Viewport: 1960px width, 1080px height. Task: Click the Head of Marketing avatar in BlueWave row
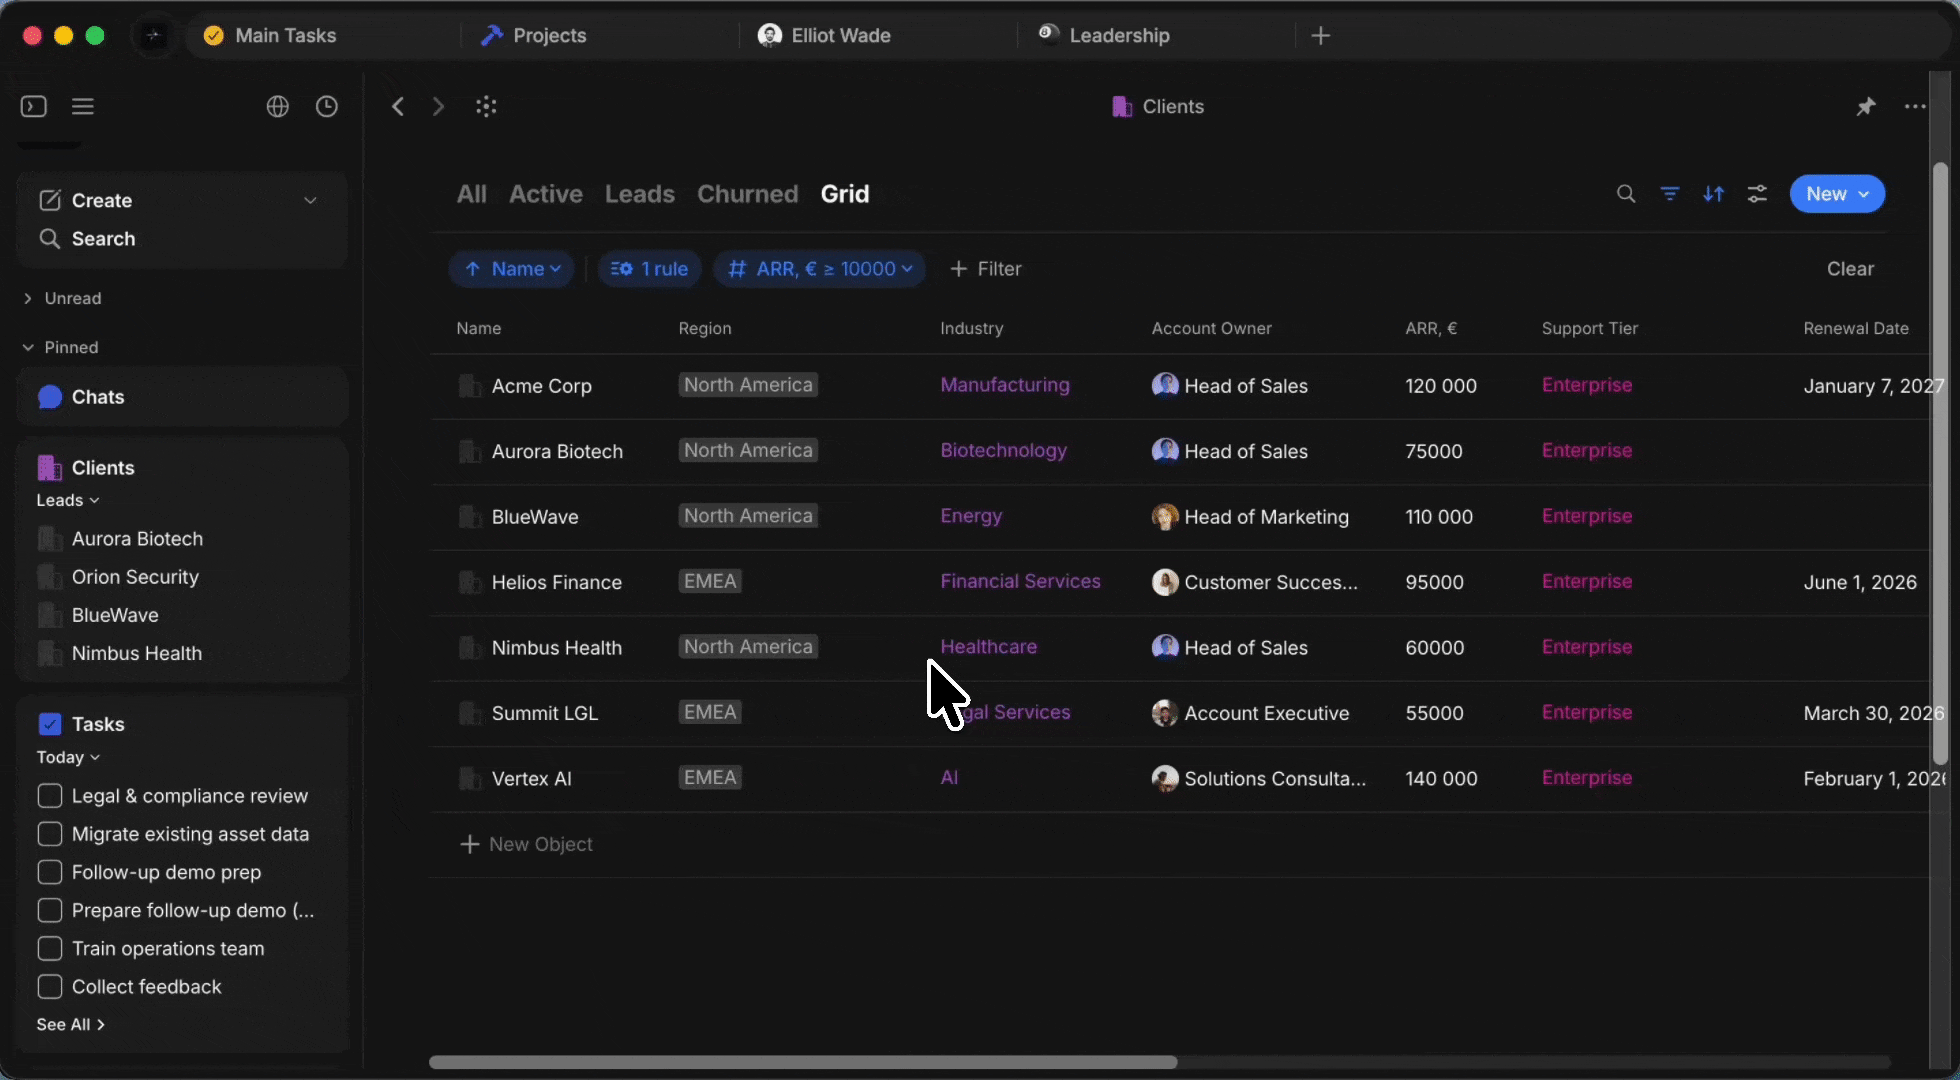coord(1165,517)
